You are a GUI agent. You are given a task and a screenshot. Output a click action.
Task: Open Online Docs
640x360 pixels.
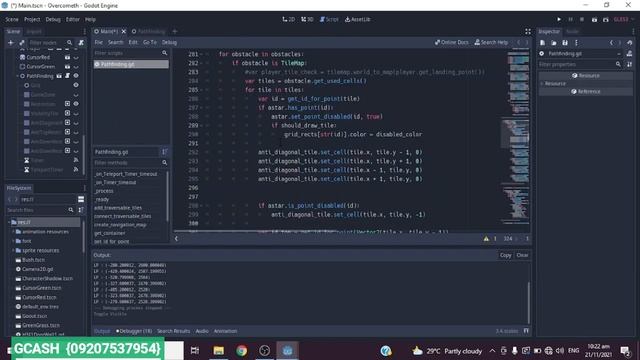(x=451, y=42)
